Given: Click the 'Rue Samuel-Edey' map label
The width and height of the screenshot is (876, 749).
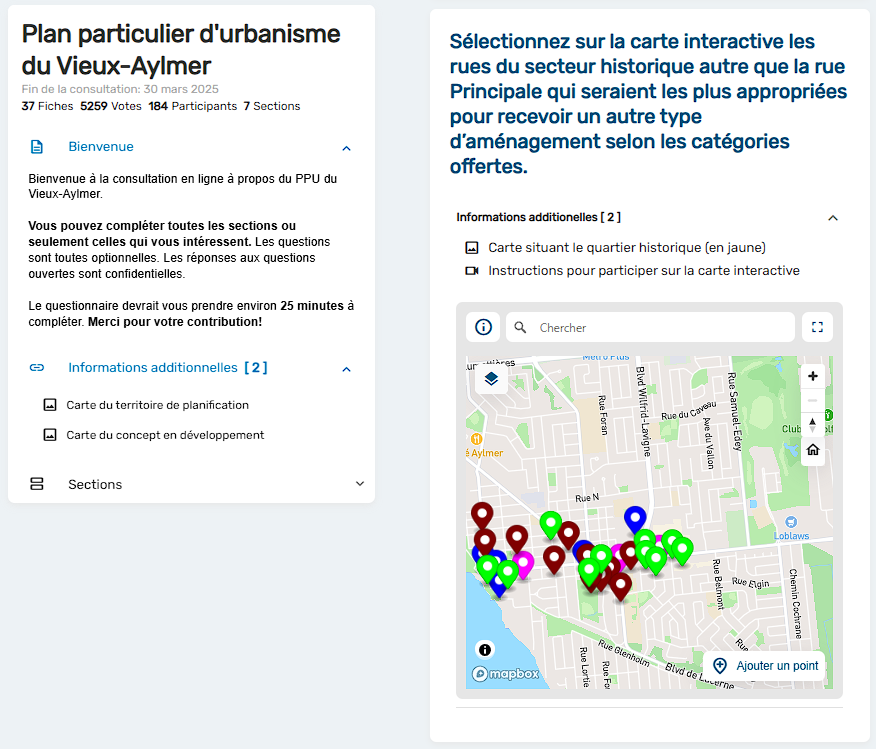Looking at the screenshot, I should 734,411.
